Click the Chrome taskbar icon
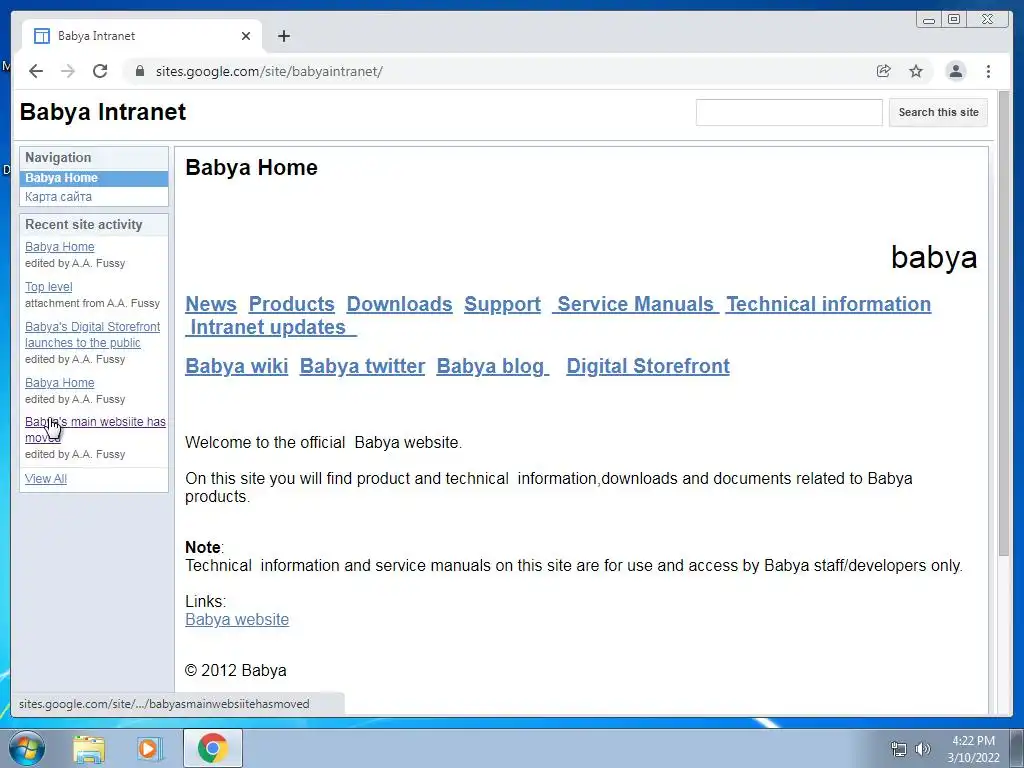This screenshot has height=768, width=1024. pos(213,748)
